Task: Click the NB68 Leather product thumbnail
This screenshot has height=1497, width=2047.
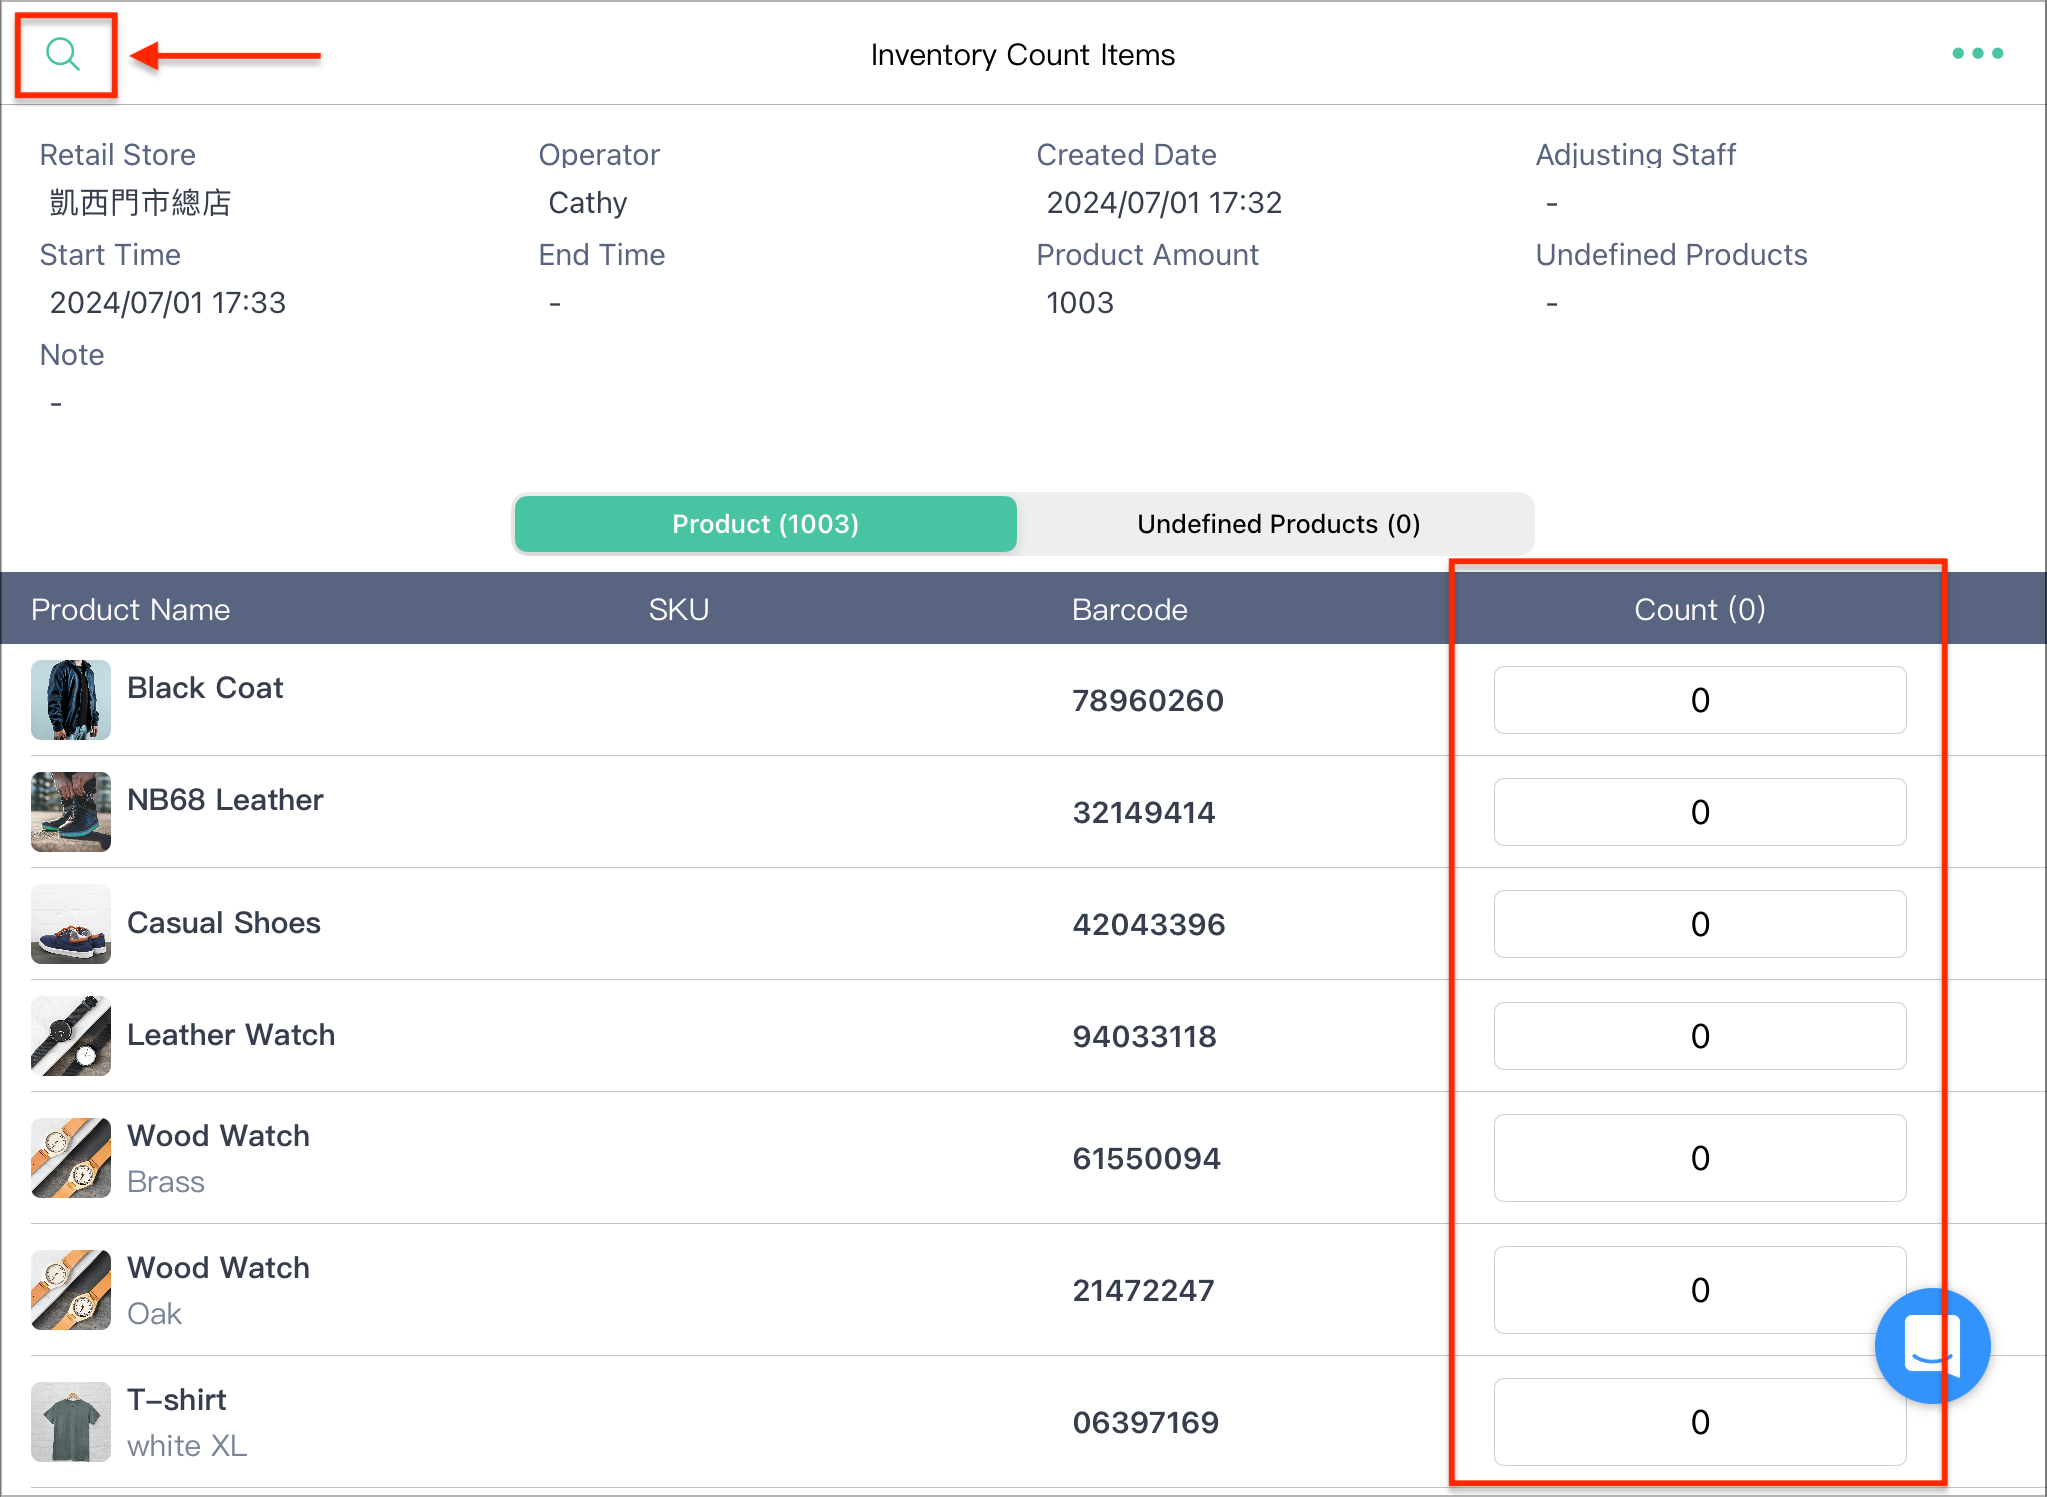Action: coord(71,812)
